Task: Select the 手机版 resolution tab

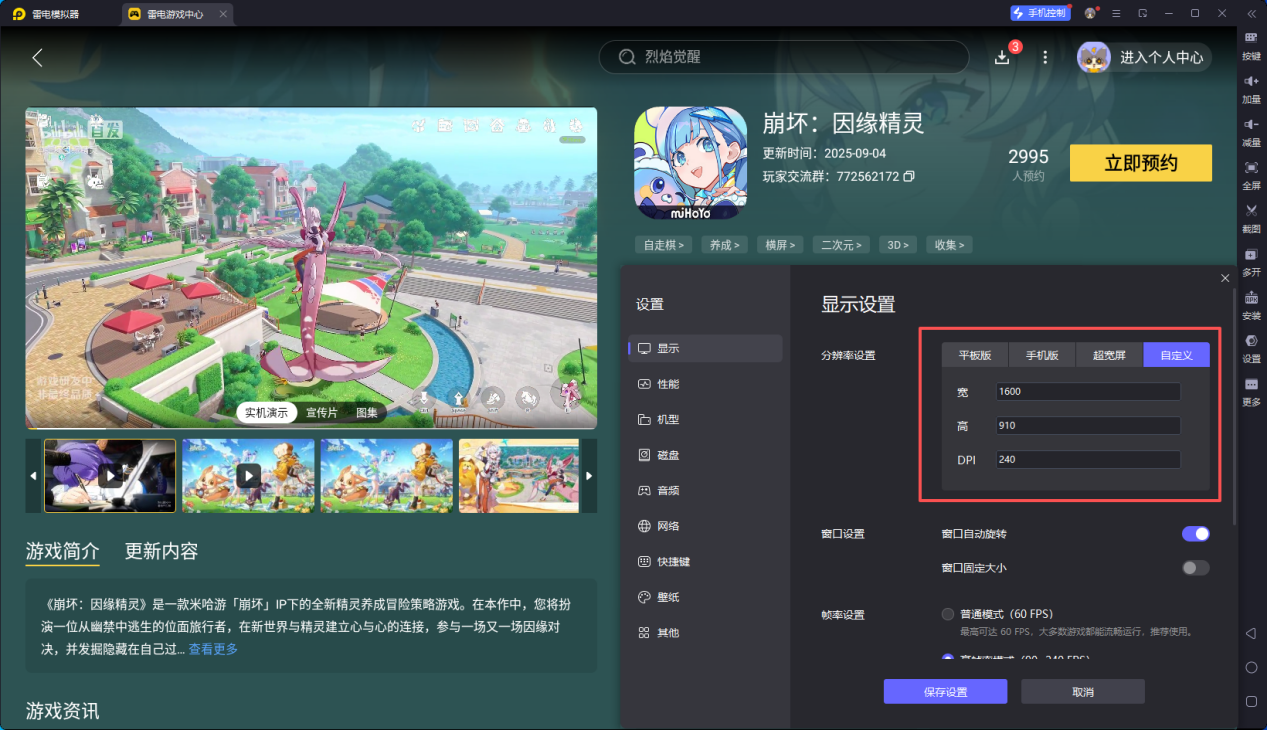Action: pos(1042,355)
